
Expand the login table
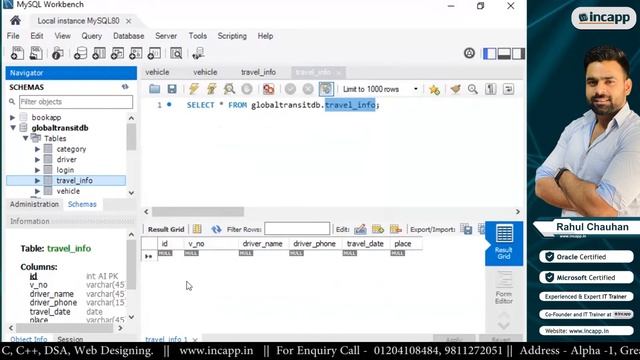(37, 170)
